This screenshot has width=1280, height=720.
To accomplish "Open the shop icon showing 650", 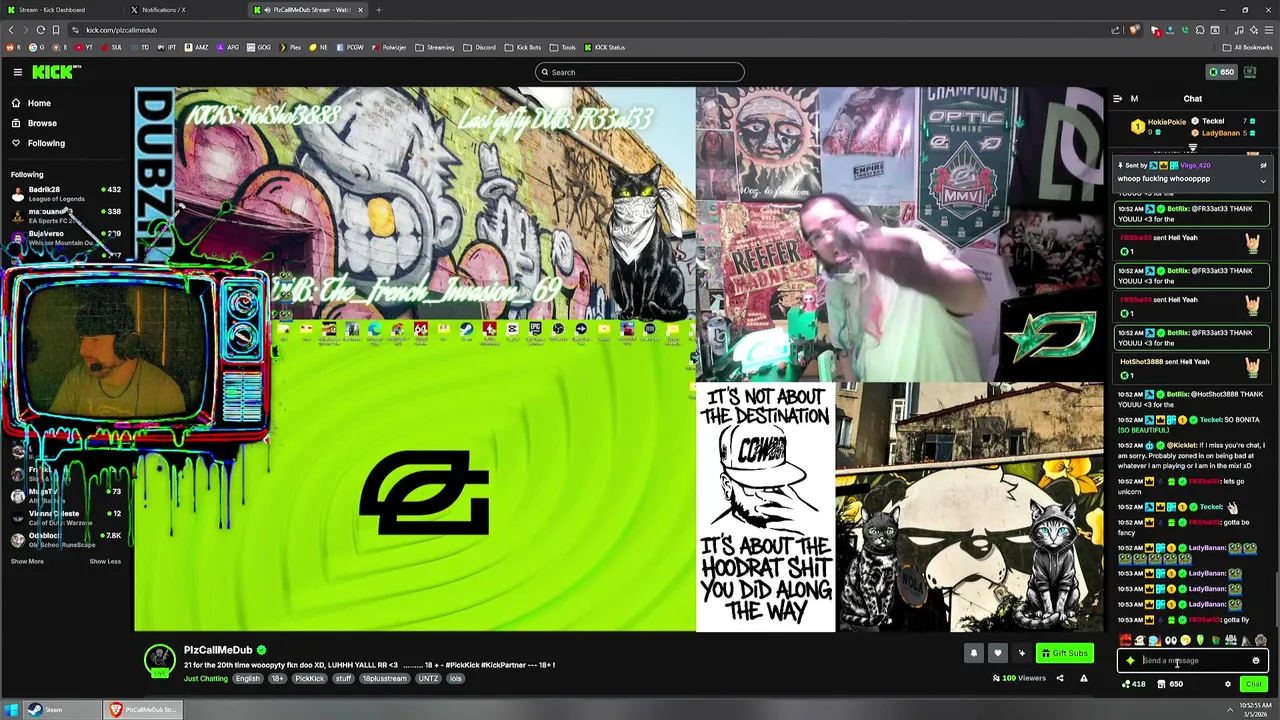I will click(1170, 684).
